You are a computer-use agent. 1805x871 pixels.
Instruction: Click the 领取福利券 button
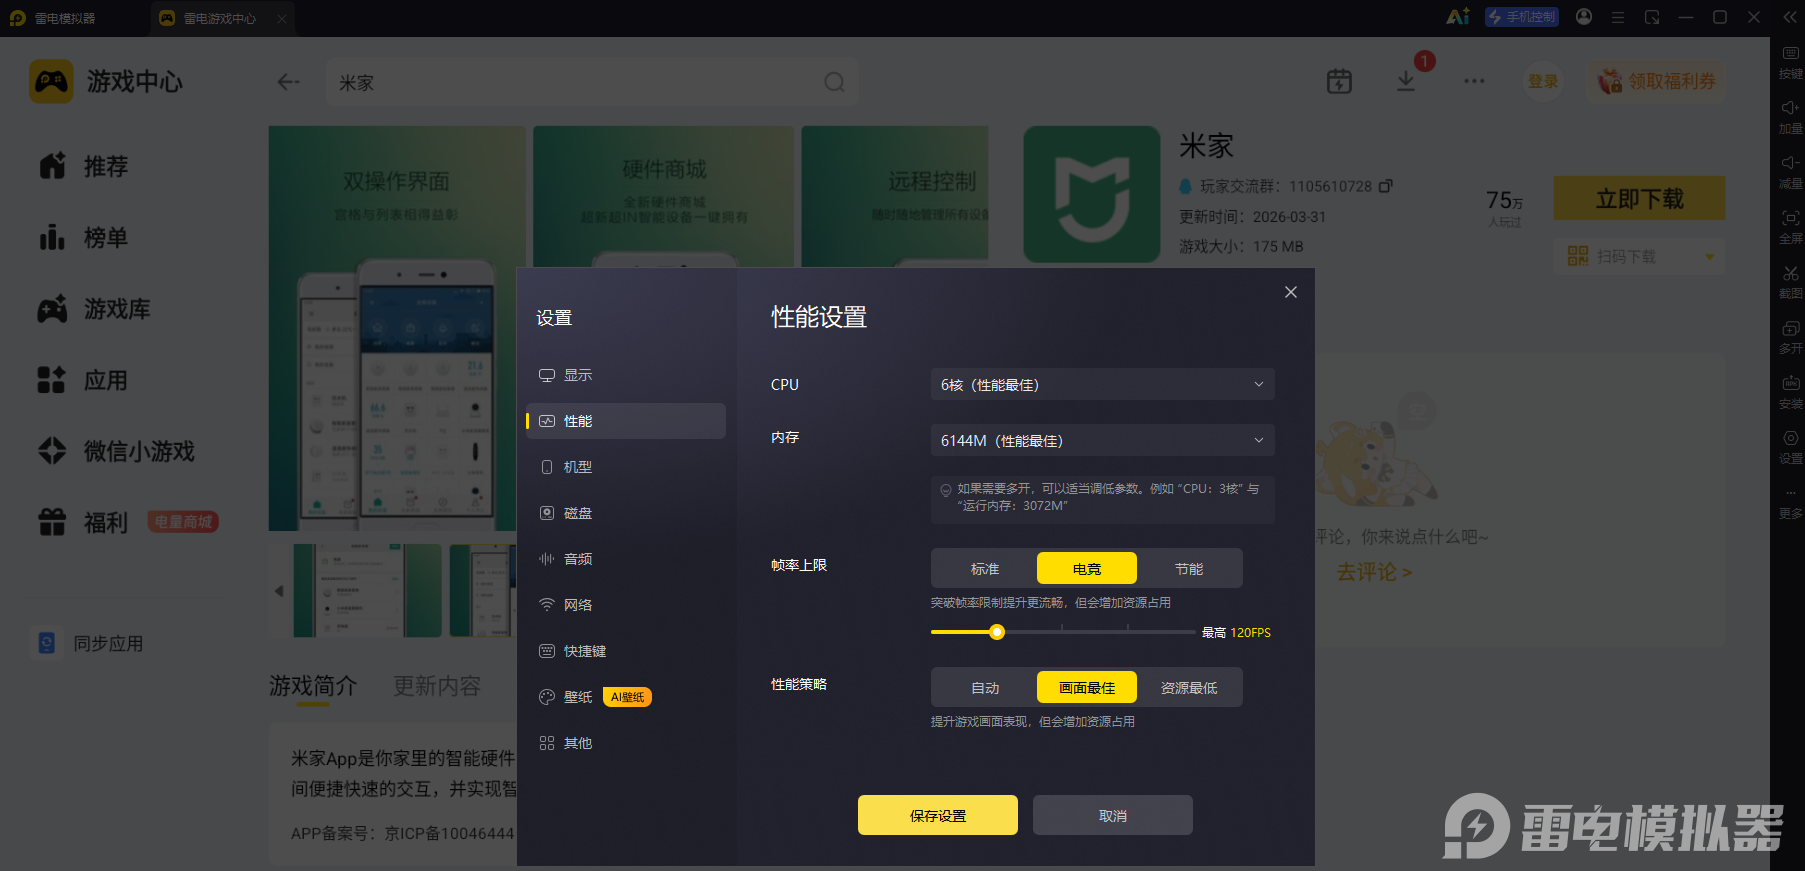click(x=1658, y=81)
